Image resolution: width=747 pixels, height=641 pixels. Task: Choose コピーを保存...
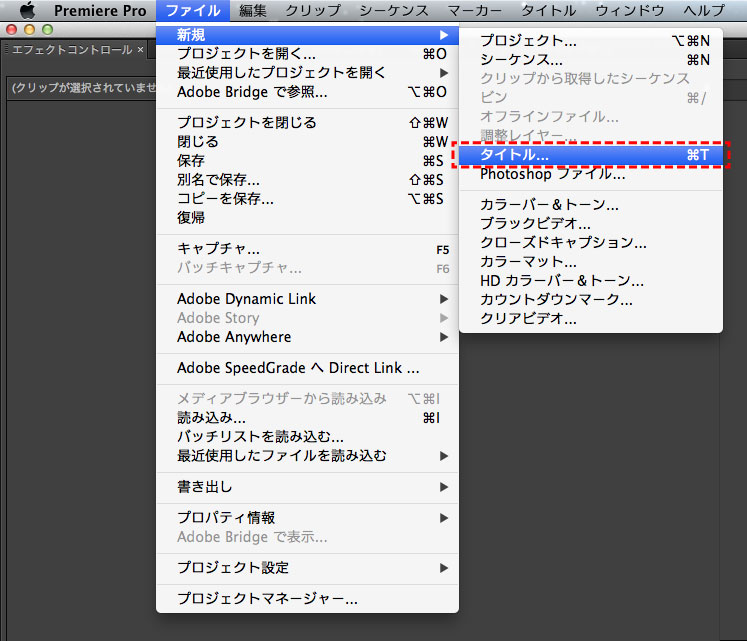(307, 199)
